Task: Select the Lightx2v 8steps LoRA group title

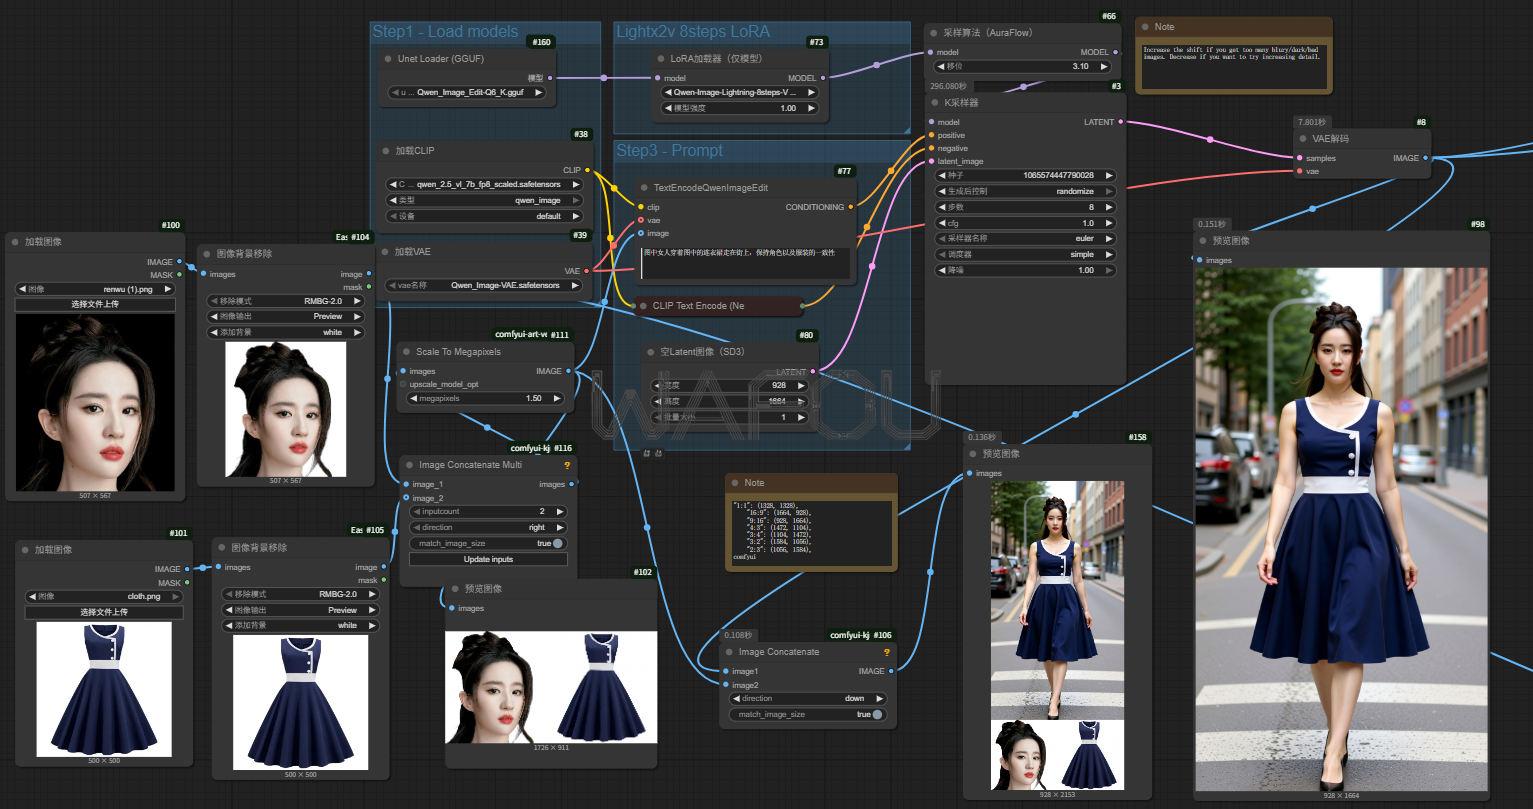Action: coord(693,32)
